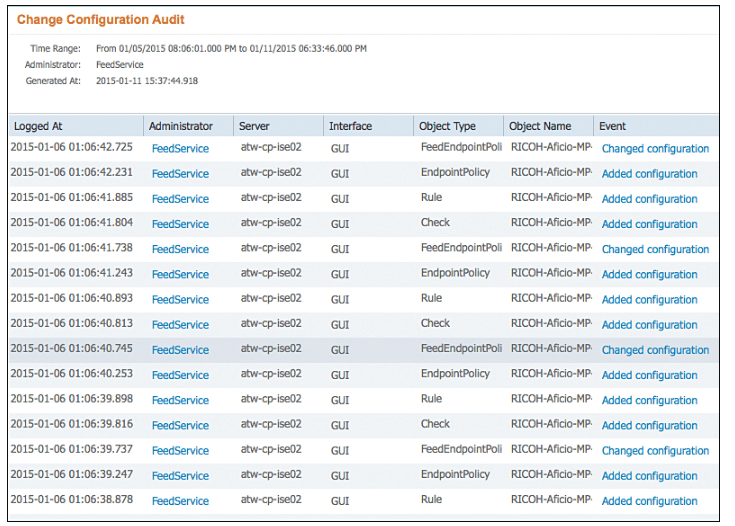Open Added configuration link at 01:06:38.878

click(x=650, y=501)
